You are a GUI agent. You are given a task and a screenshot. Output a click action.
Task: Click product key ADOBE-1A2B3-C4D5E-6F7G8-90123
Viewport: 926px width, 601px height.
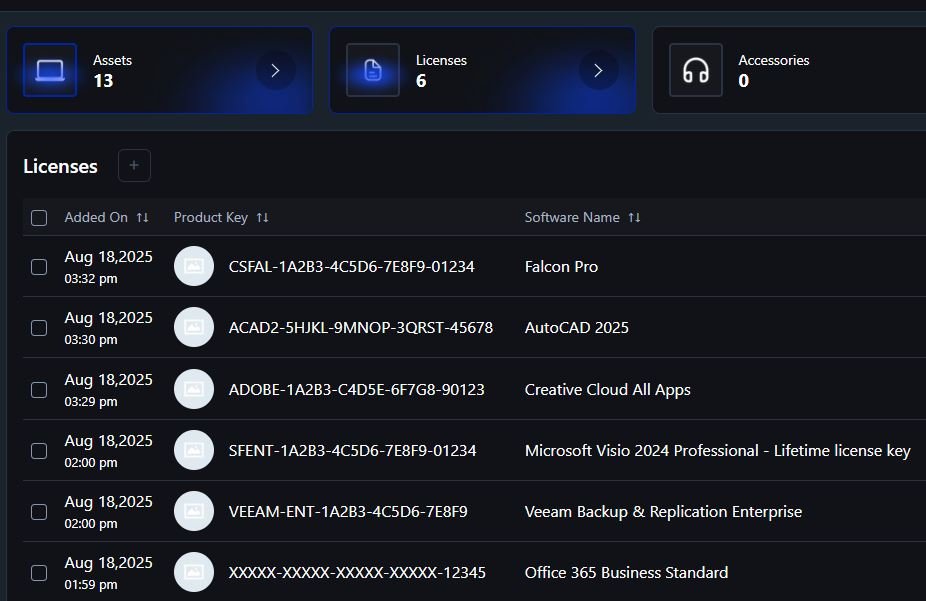click(x=357, y=390)
